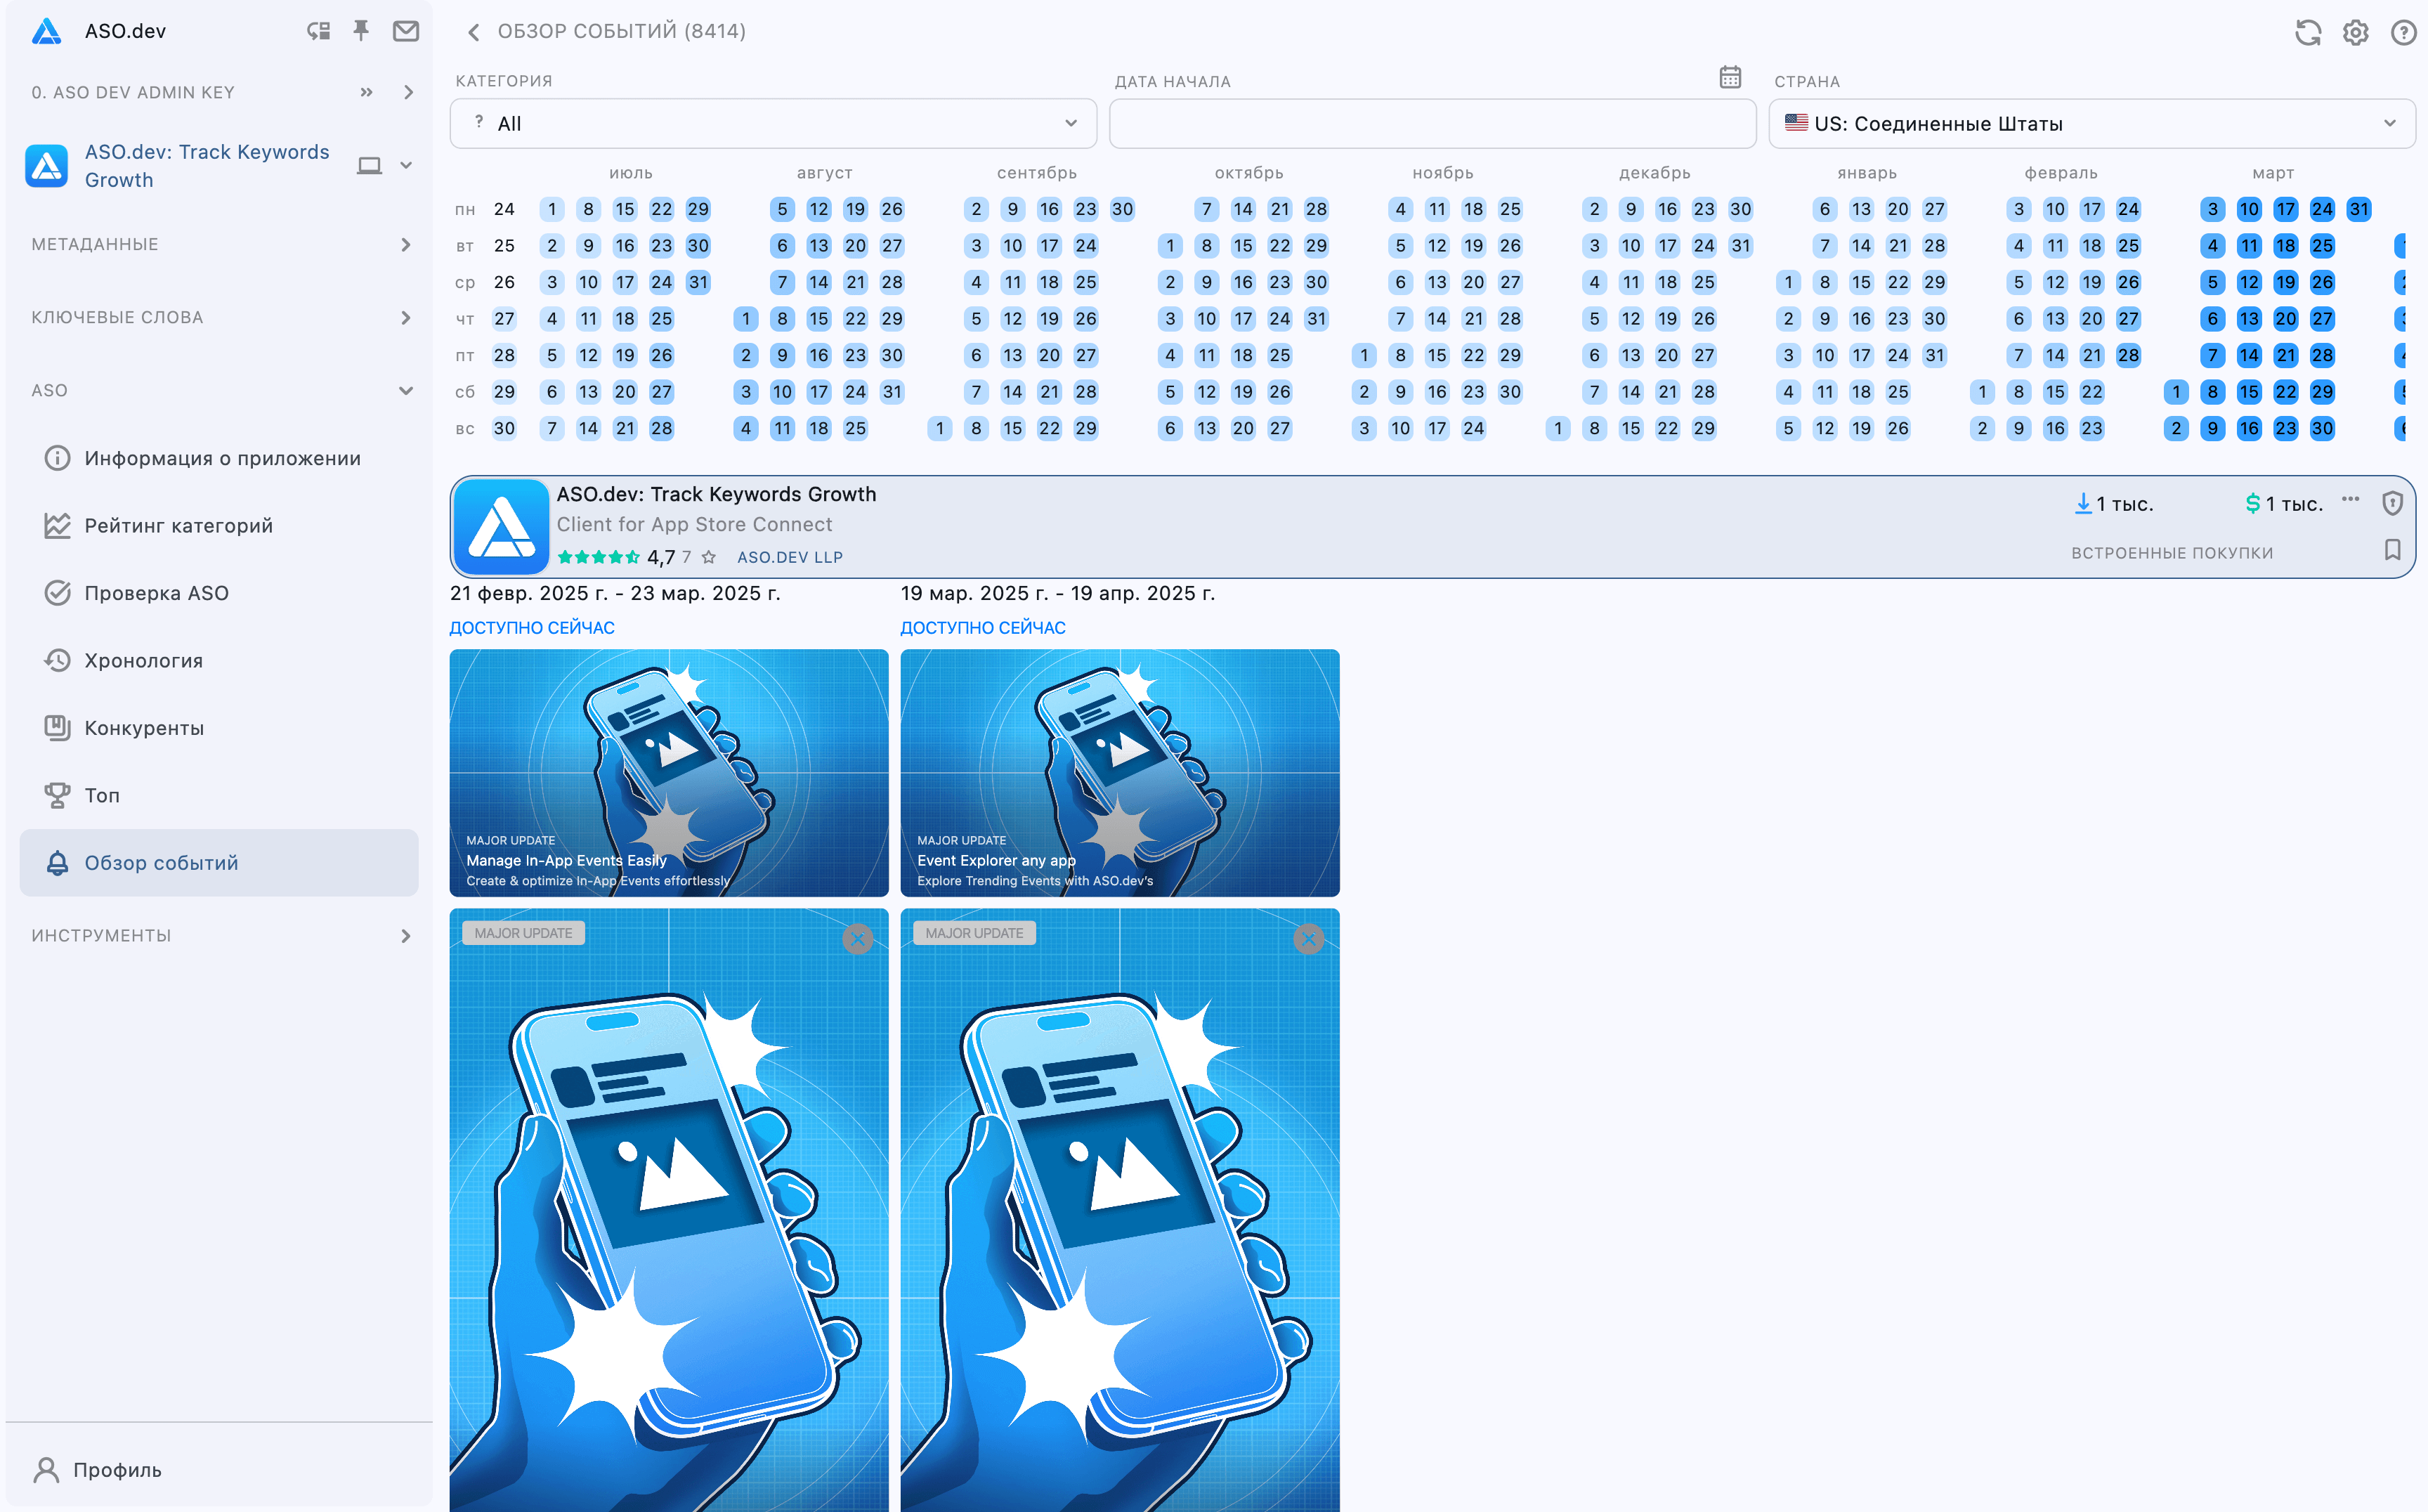
Task: Click Client for App Store Connect subtitle
Action: [x=694, y=525]
